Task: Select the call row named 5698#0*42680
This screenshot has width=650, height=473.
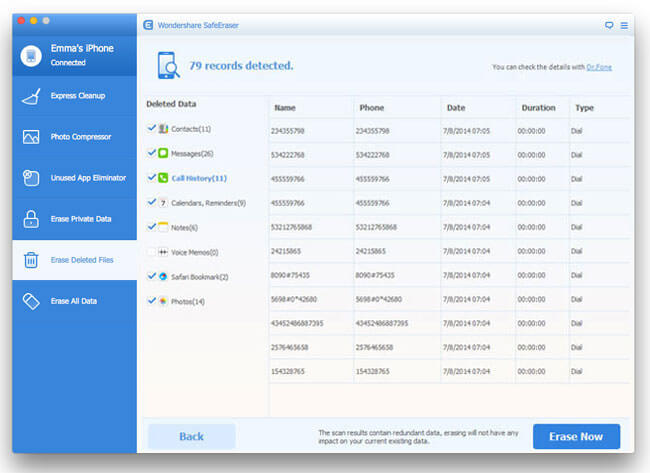Action: tap(449, 299)
